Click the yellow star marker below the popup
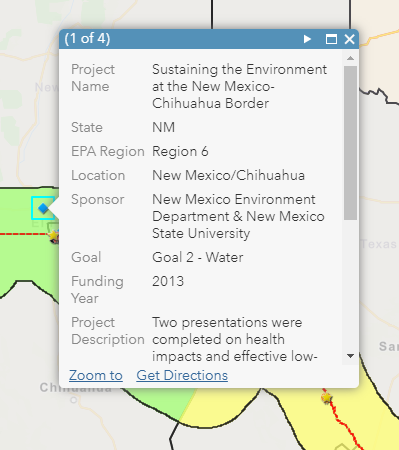 coord(327,398)
